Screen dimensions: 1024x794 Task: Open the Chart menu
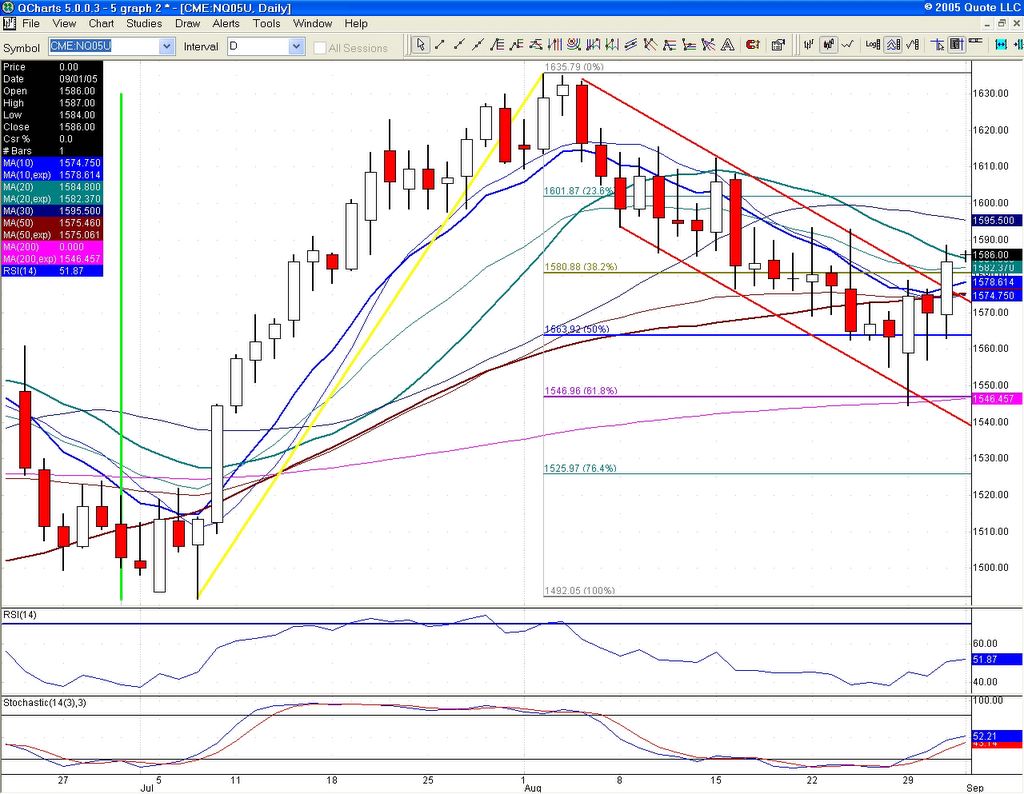(x=101, y=24)
